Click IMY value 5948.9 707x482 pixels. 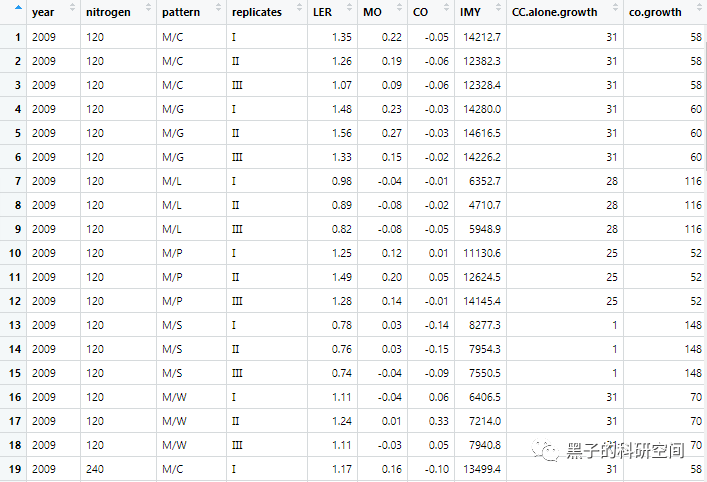(x=485, y=229)
